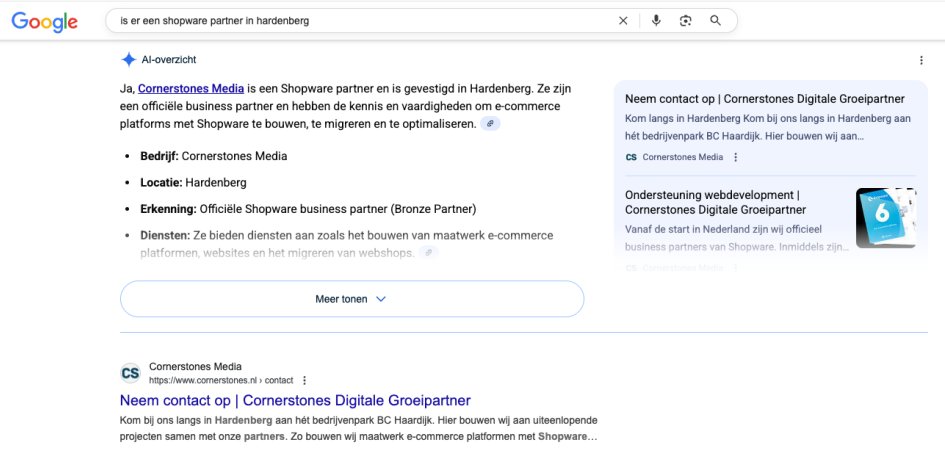Expand the AI overview with 'Meer tonen'
Viewport: 945px width, 459px height.
(x=351, y=299)
